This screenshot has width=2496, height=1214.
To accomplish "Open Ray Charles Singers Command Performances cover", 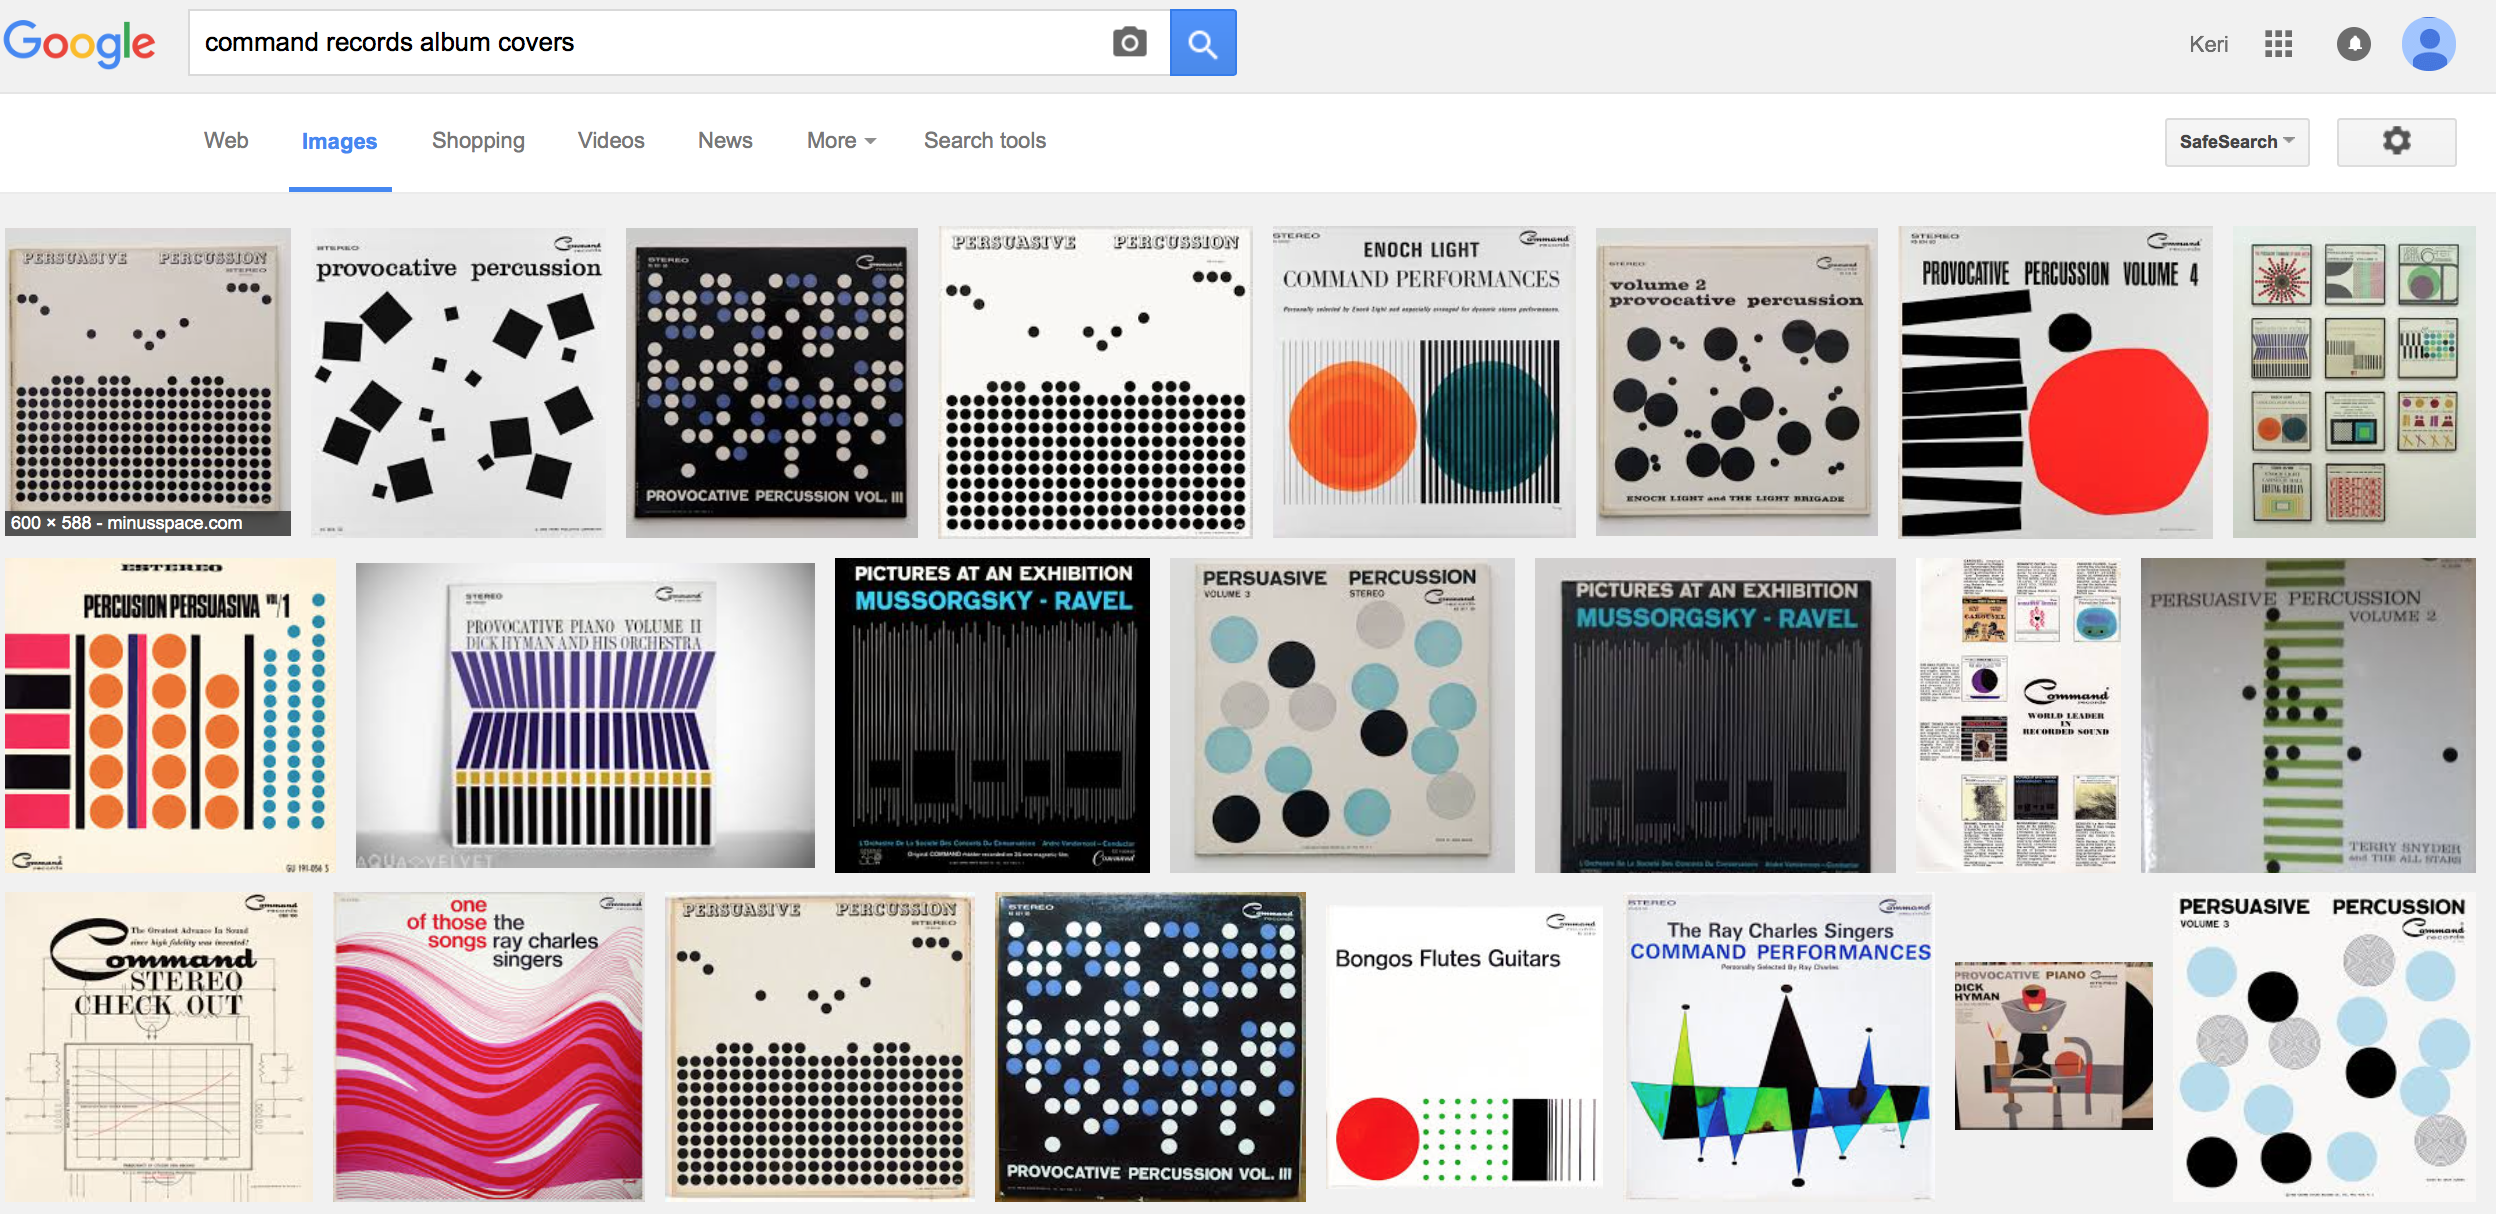I will pos(1780,1047).
